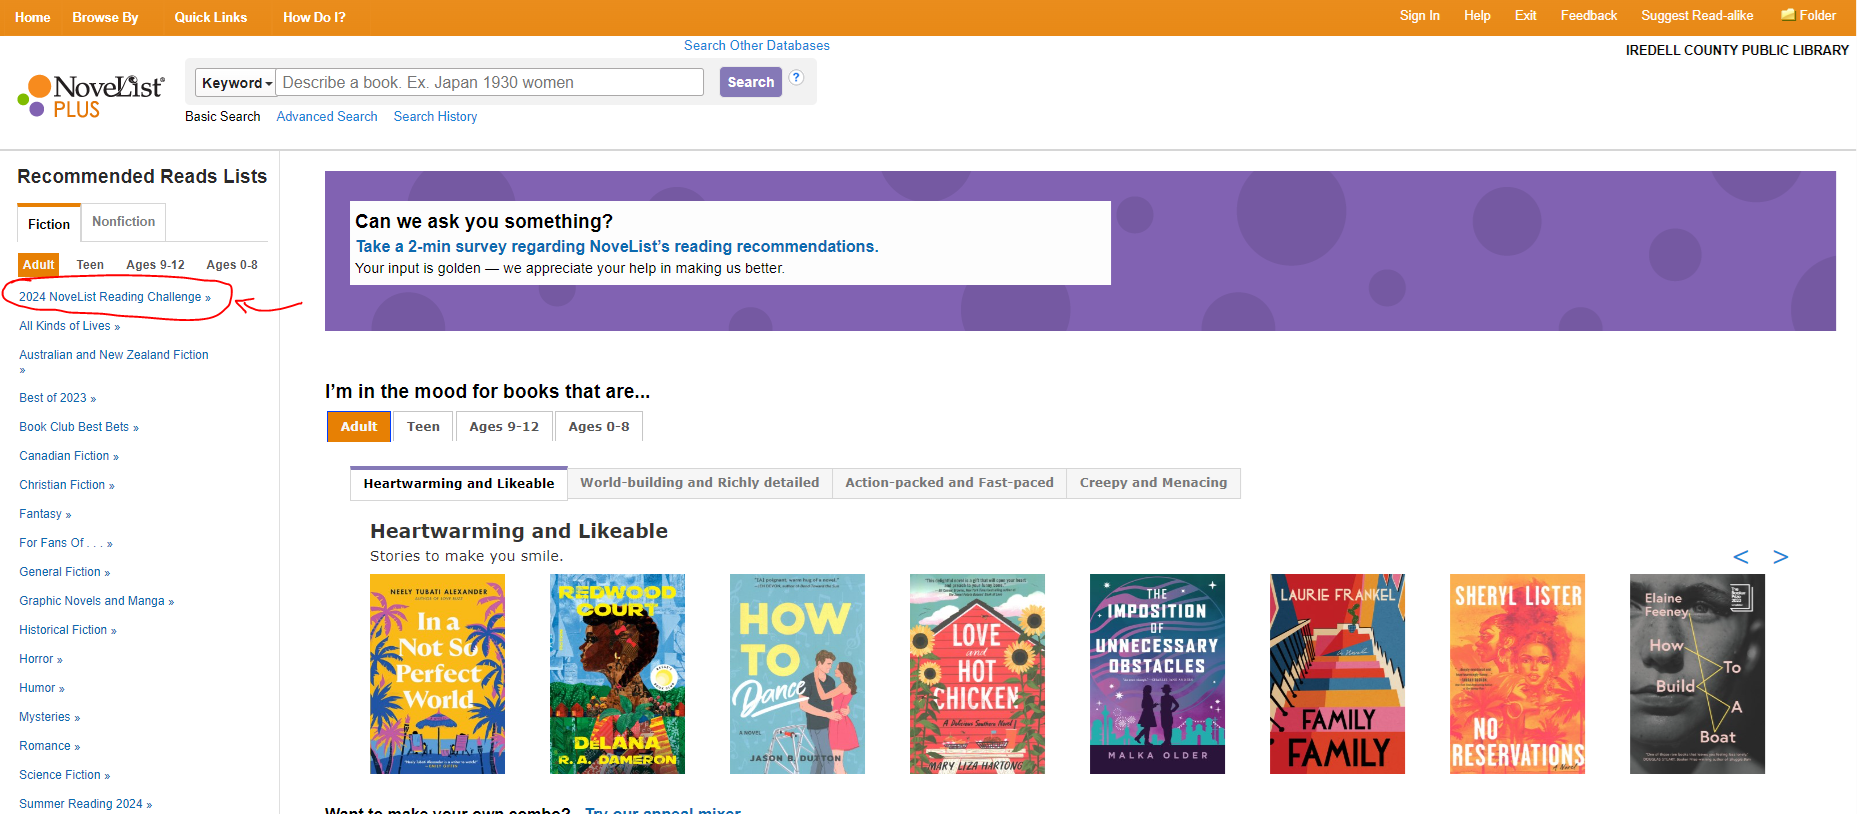The width and height of the screenshot is (1857, 814).
Task: Click Suggest Read-alike
Action: pos(1697,15)
